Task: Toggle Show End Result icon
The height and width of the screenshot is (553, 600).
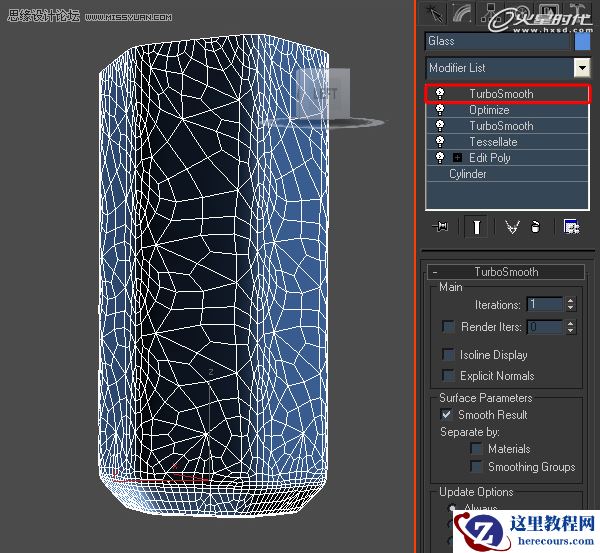Action: click(477, 228)
